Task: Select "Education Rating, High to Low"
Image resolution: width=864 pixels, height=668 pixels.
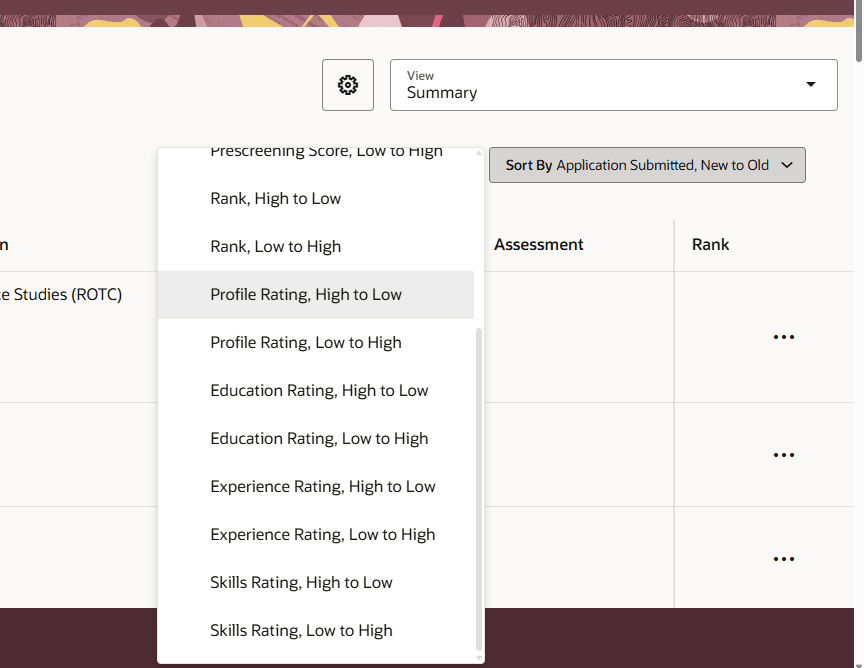Action: [x=319, y=390]
